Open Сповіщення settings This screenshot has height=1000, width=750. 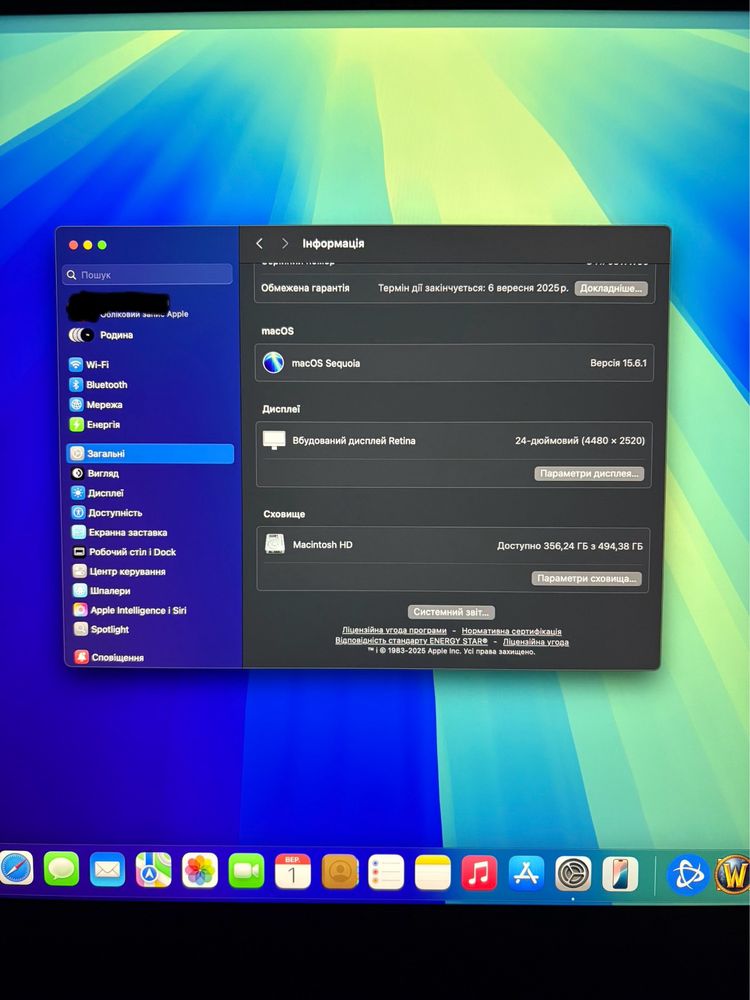tap(109, 657)
